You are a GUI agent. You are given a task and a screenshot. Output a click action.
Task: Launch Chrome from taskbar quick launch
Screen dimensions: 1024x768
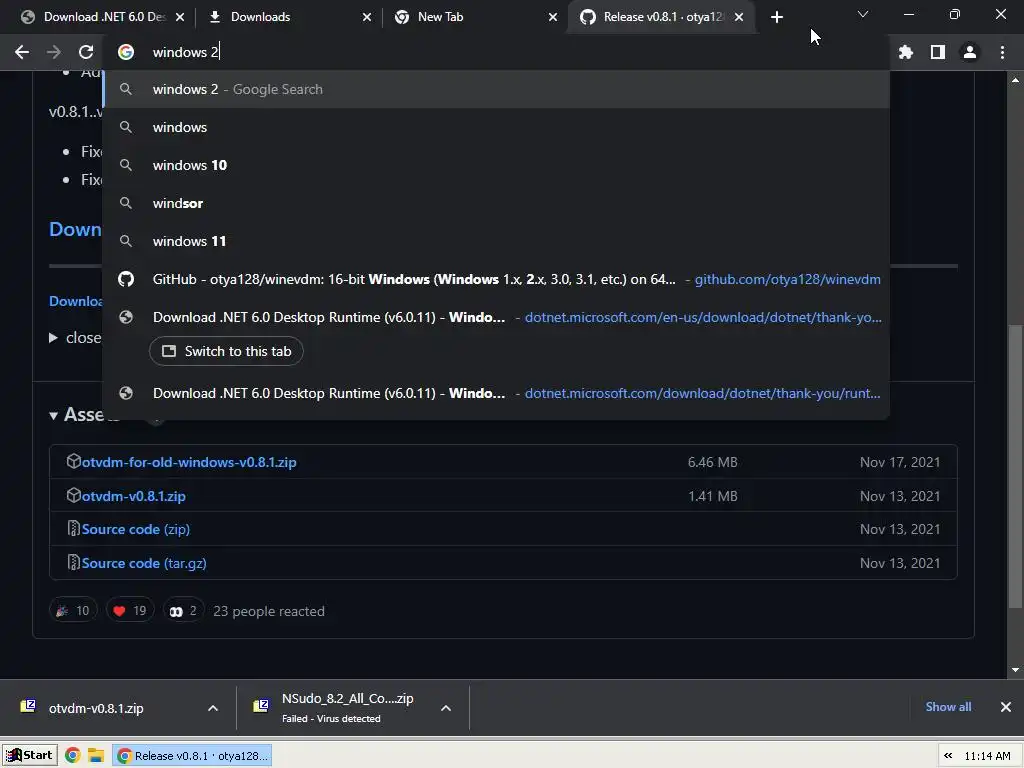click(x=72, y=756)
